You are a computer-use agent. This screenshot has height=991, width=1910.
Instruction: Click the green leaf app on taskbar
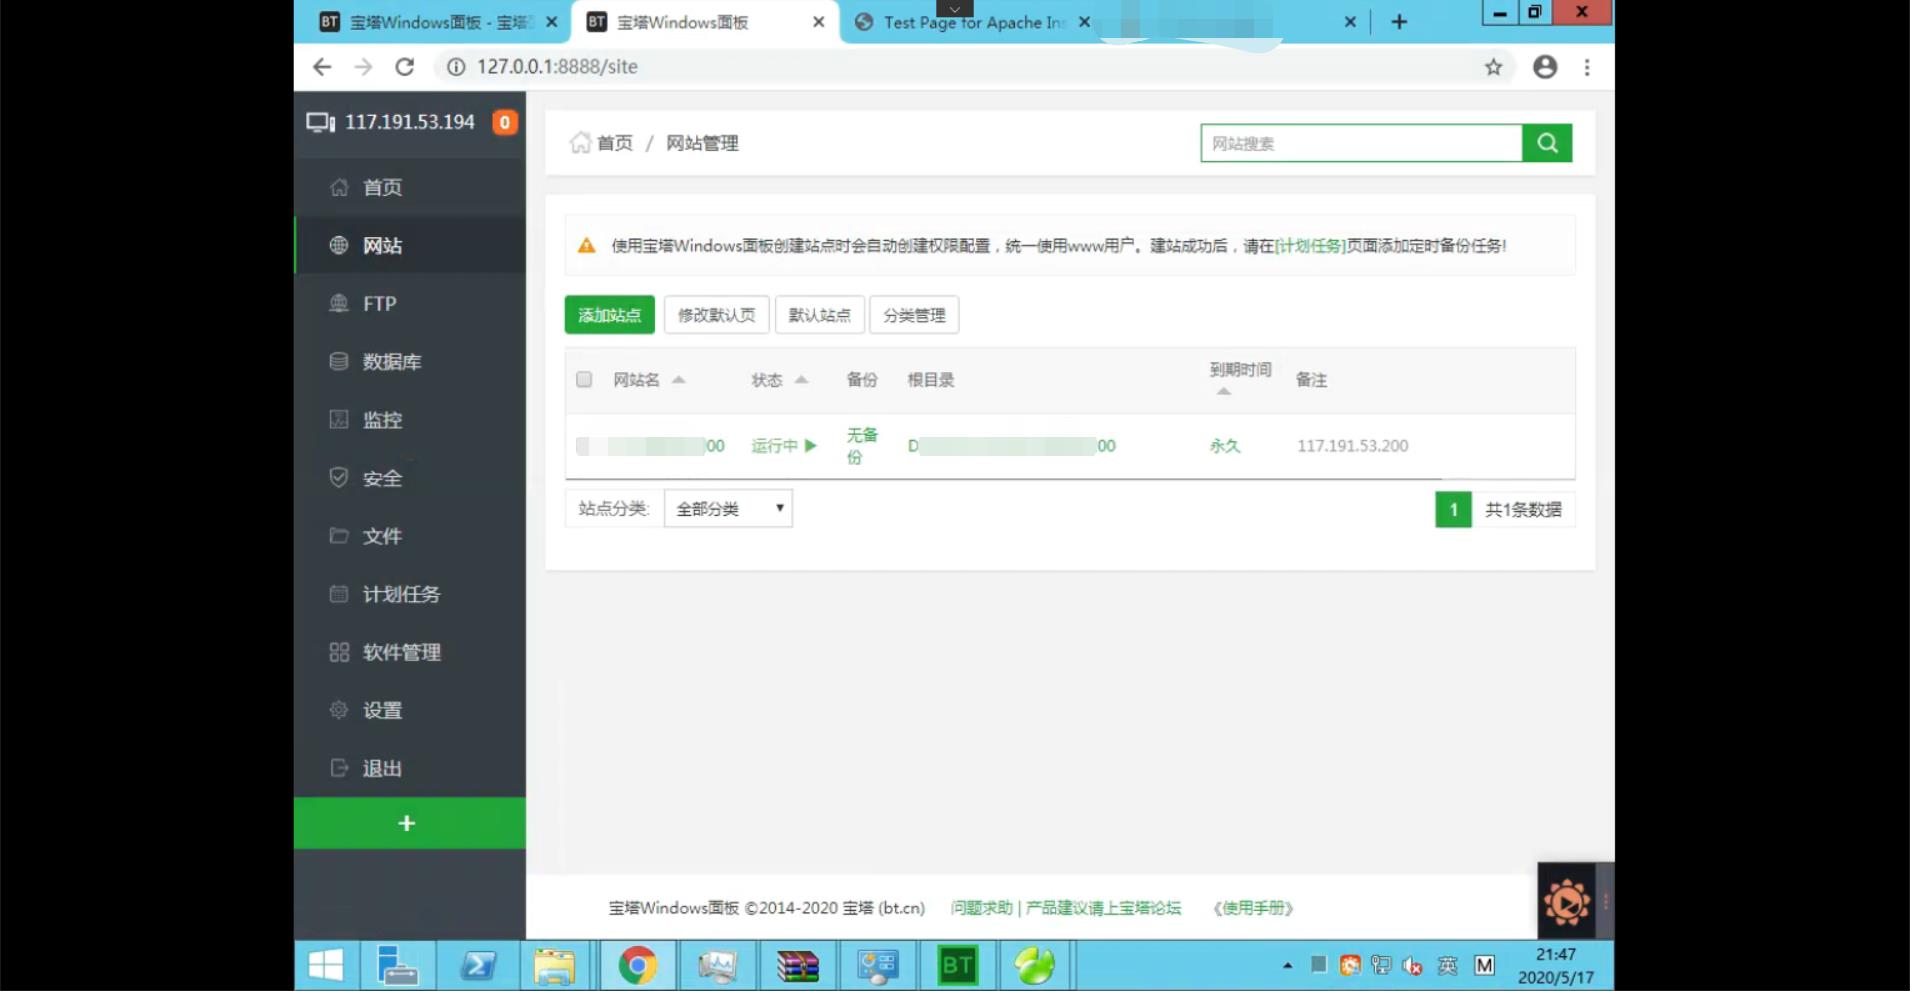coord(1034,965)
